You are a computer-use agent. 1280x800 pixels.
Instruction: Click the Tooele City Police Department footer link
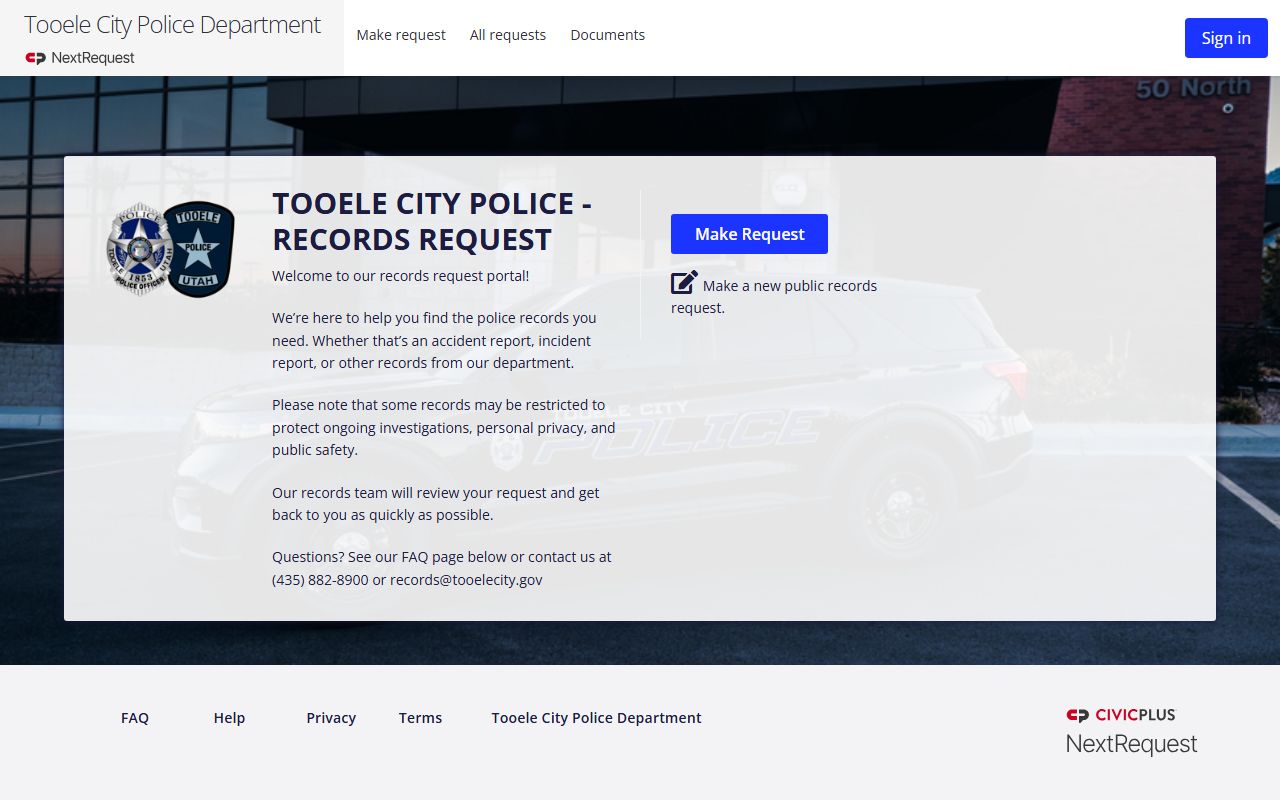(x=596, y=718)
